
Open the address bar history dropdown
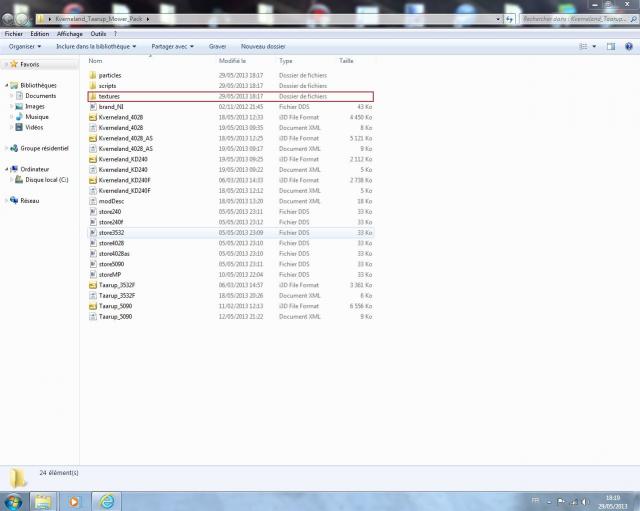point(498,19)
